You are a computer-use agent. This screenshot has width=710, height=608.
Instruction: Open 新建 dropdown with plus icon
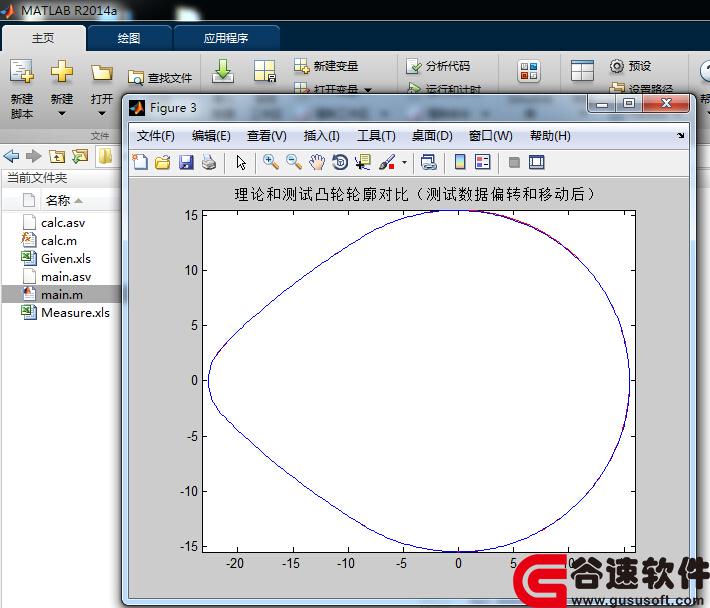coord(62,89)
